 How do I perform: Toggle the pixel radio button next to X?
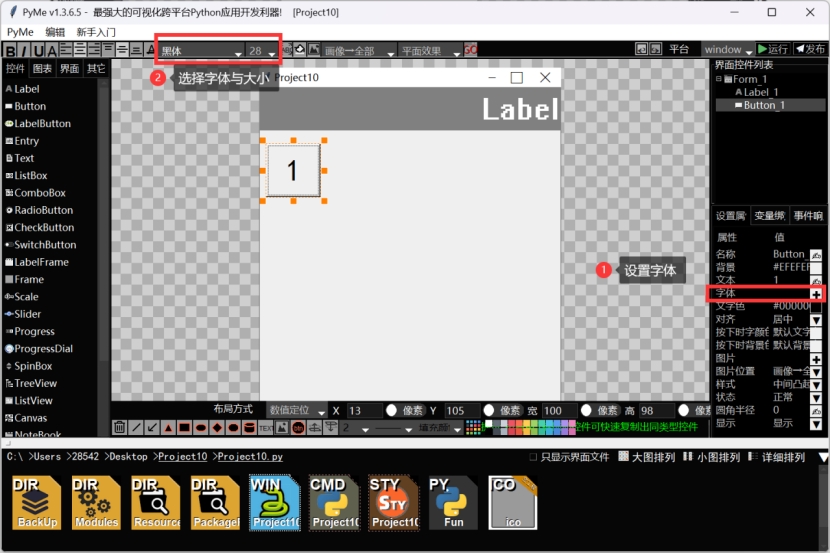click(392, 411)
